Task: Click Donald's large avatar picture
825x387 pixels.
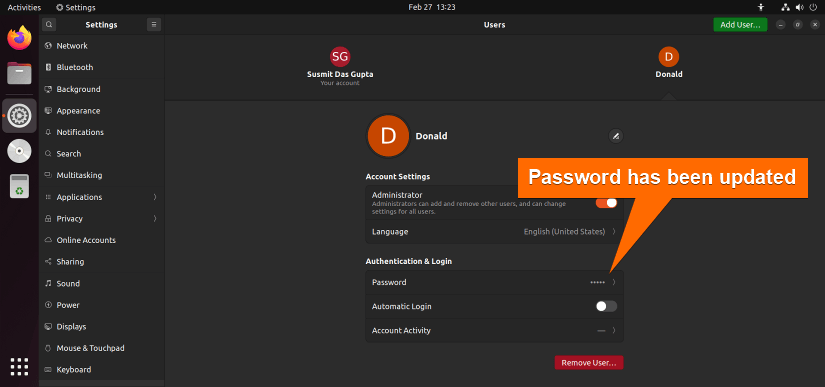Action: (x=388, y=136)
